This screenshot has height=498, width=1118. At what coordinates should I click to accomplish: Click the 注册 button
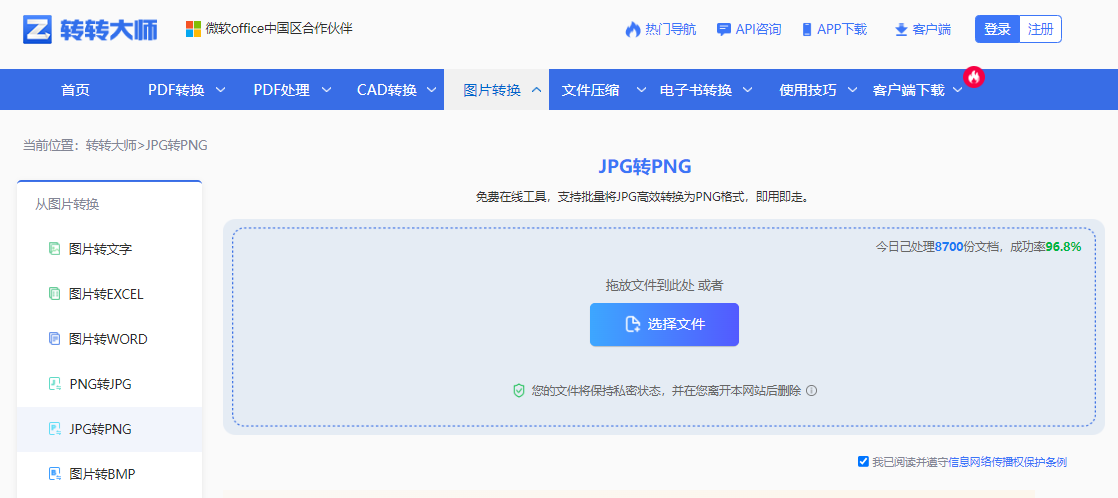pos(1040,29)
